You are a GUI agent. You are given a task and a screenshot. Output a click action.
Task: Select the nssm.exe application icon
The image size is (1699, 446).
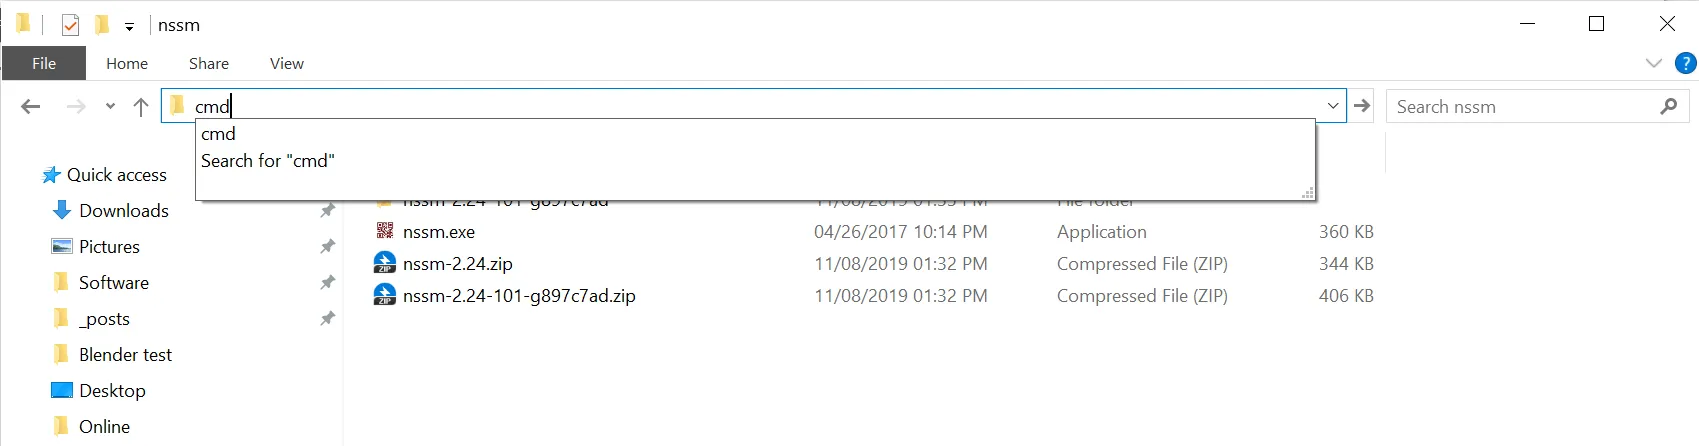click(x=385, y=231)
